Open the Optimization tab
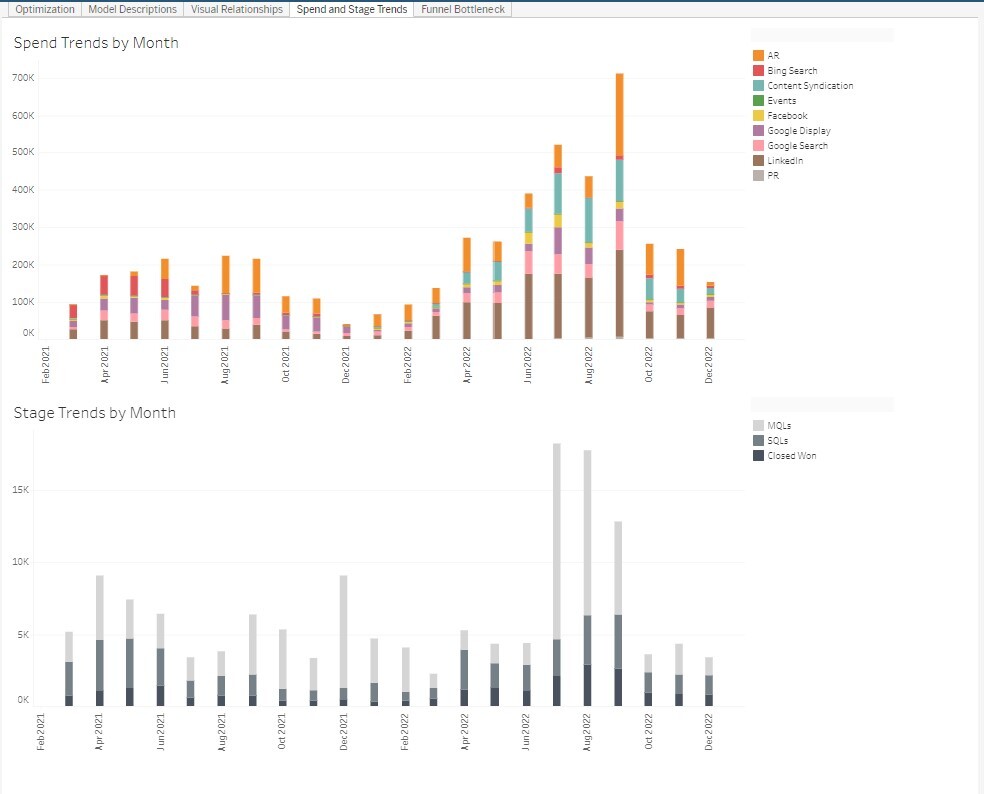The image size is (984, 794). 45,9
